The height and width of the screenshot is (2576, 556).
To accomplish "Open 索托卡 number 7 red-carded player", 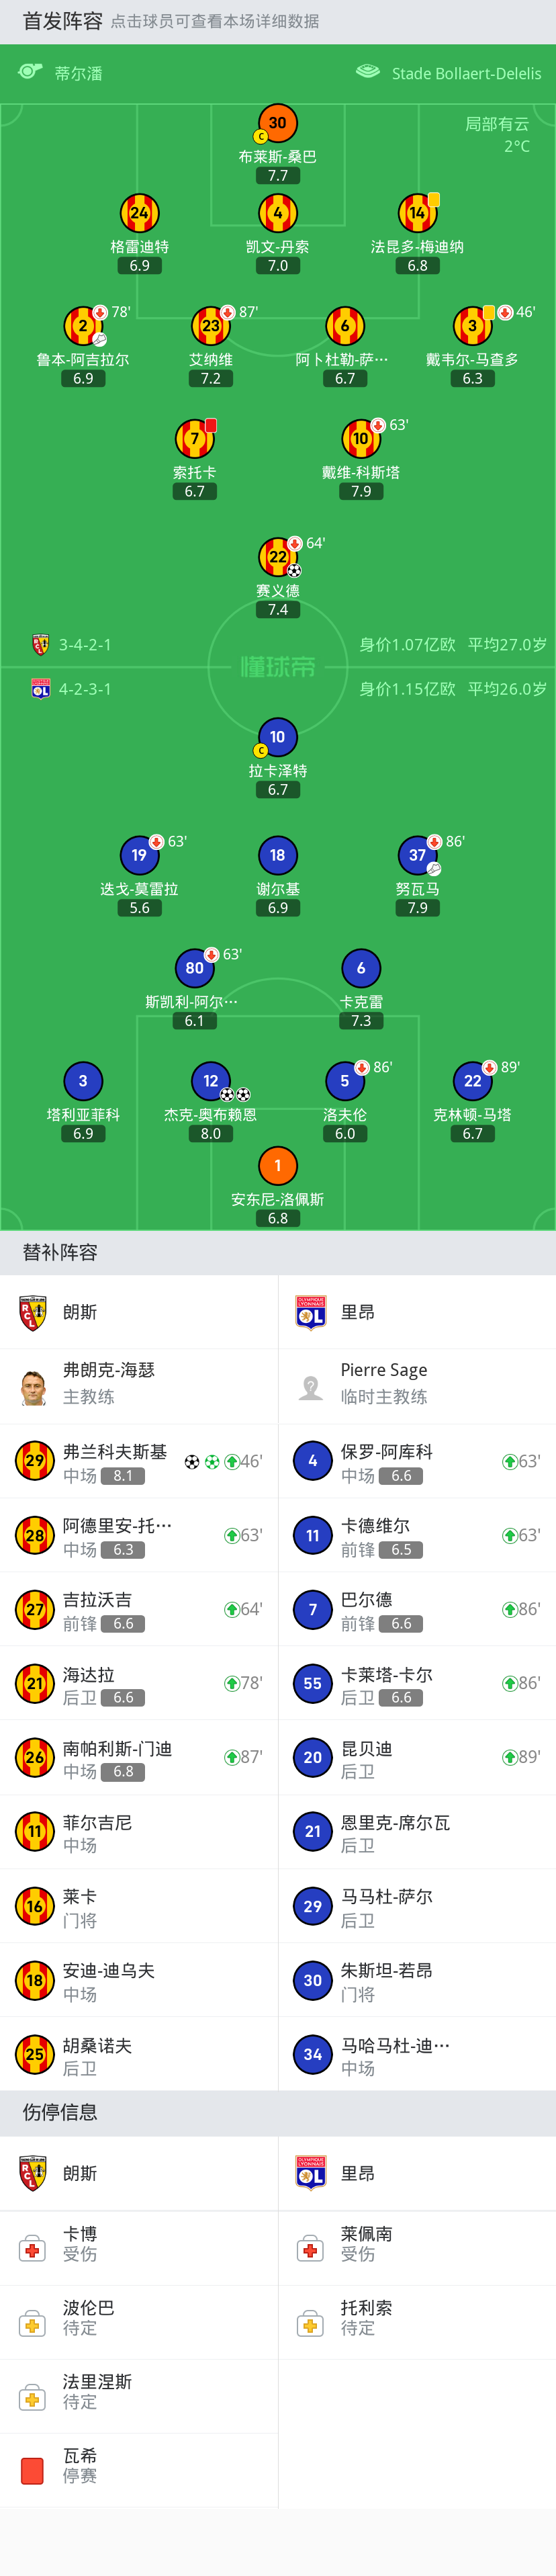I will tap(195, 438).
